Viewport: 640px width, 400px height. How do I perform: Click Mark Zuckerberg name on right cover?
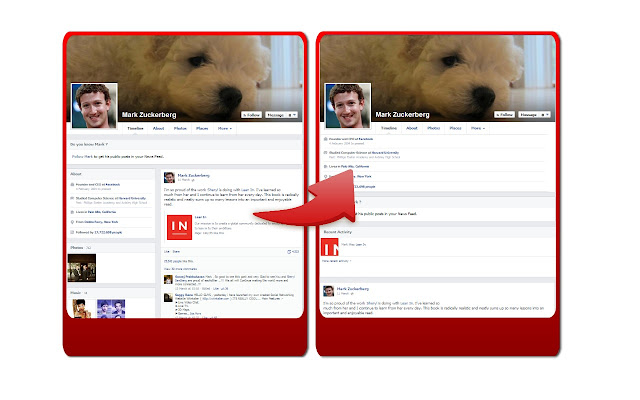click(402, 115)
